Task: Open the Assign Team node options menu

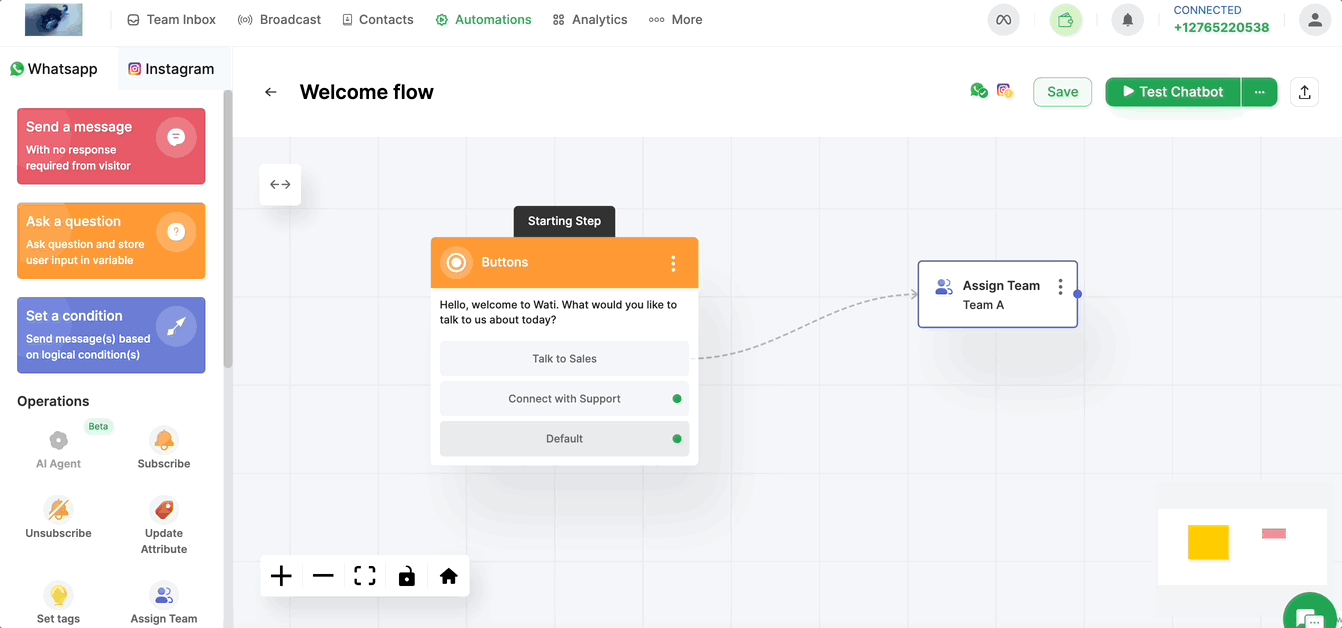Action: pyautogui.click(x=1060, y=285)
